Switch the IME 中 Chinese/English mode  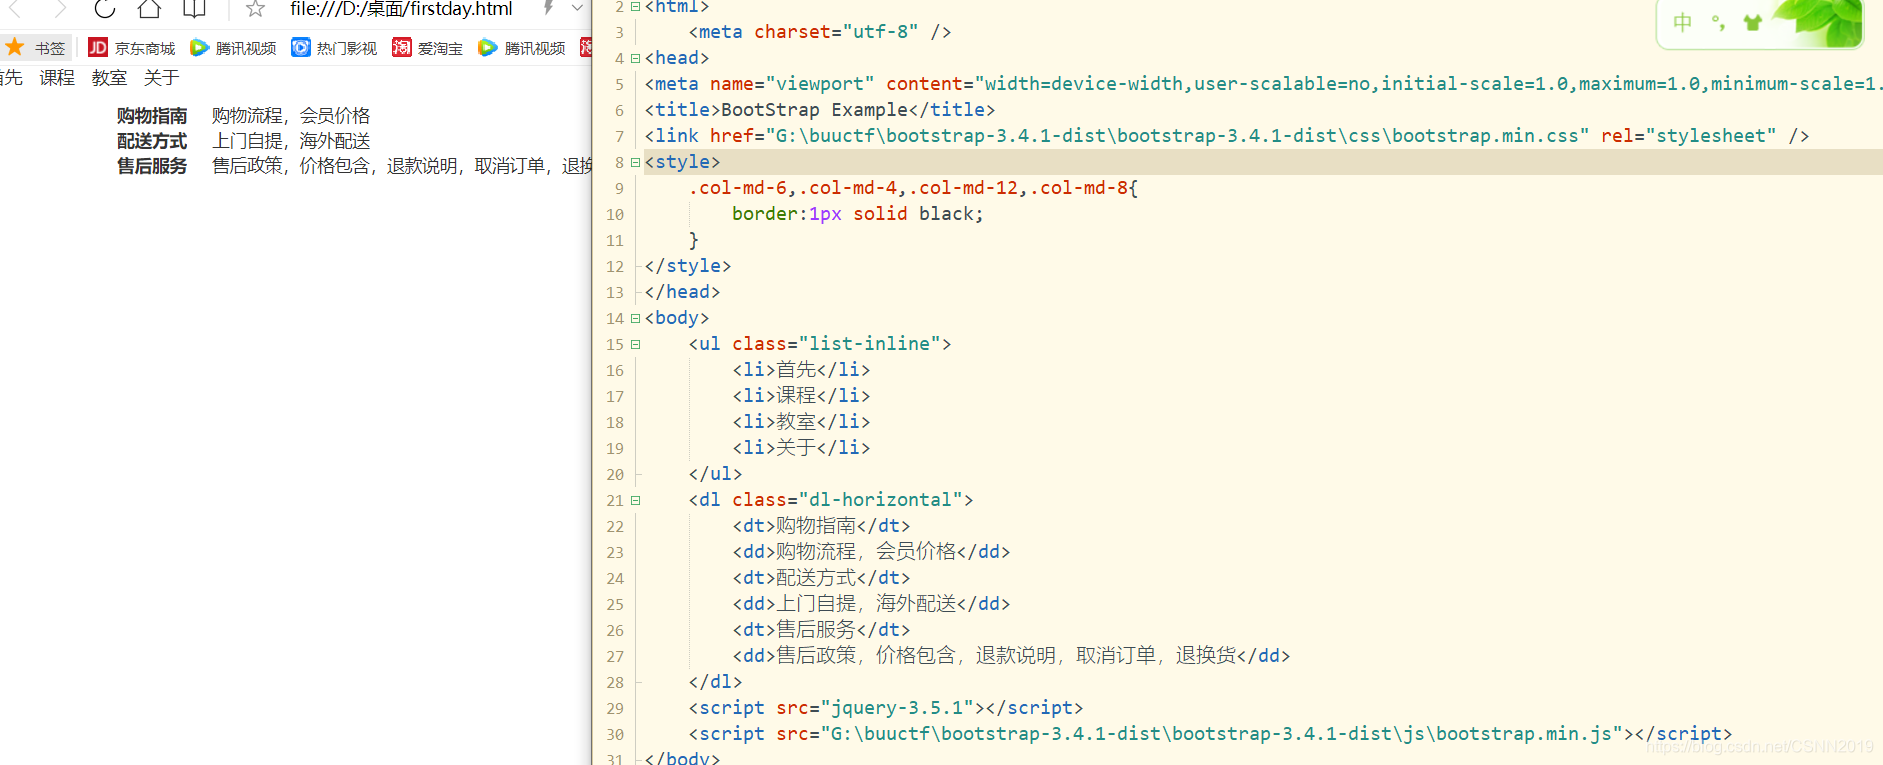pos(1683,22)
